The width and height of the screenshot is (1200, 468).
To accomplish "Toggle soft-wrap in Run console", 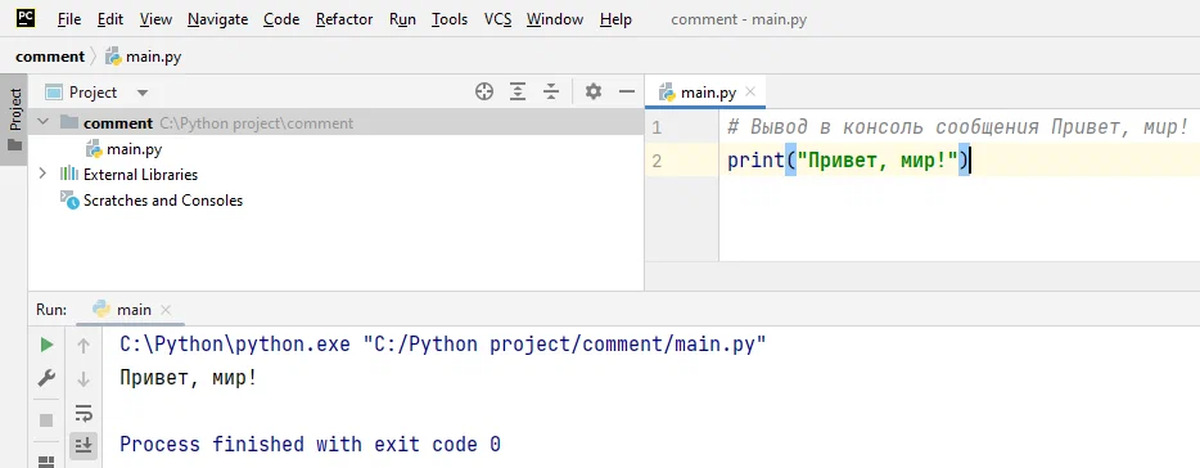I will point(84,413).
